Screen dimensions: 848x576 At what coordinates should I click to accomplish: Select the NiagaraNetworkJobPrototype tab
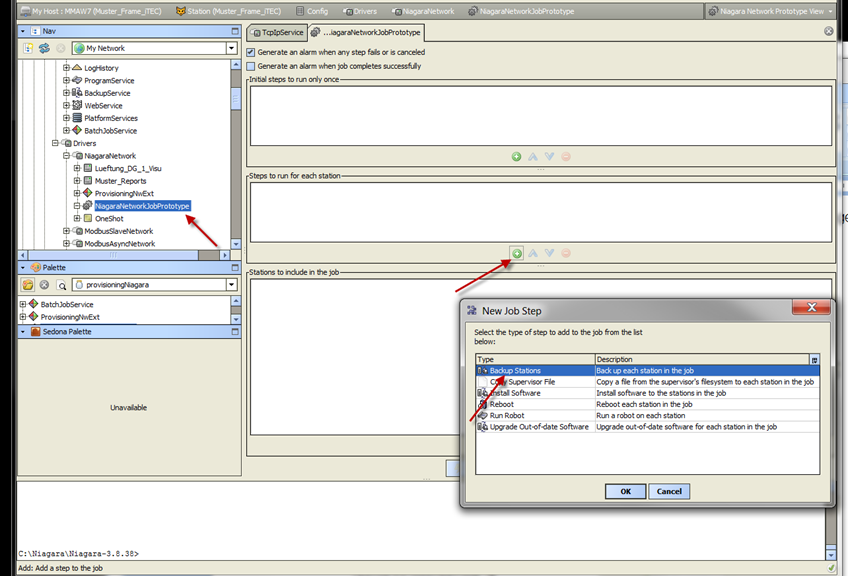(366, 32)
